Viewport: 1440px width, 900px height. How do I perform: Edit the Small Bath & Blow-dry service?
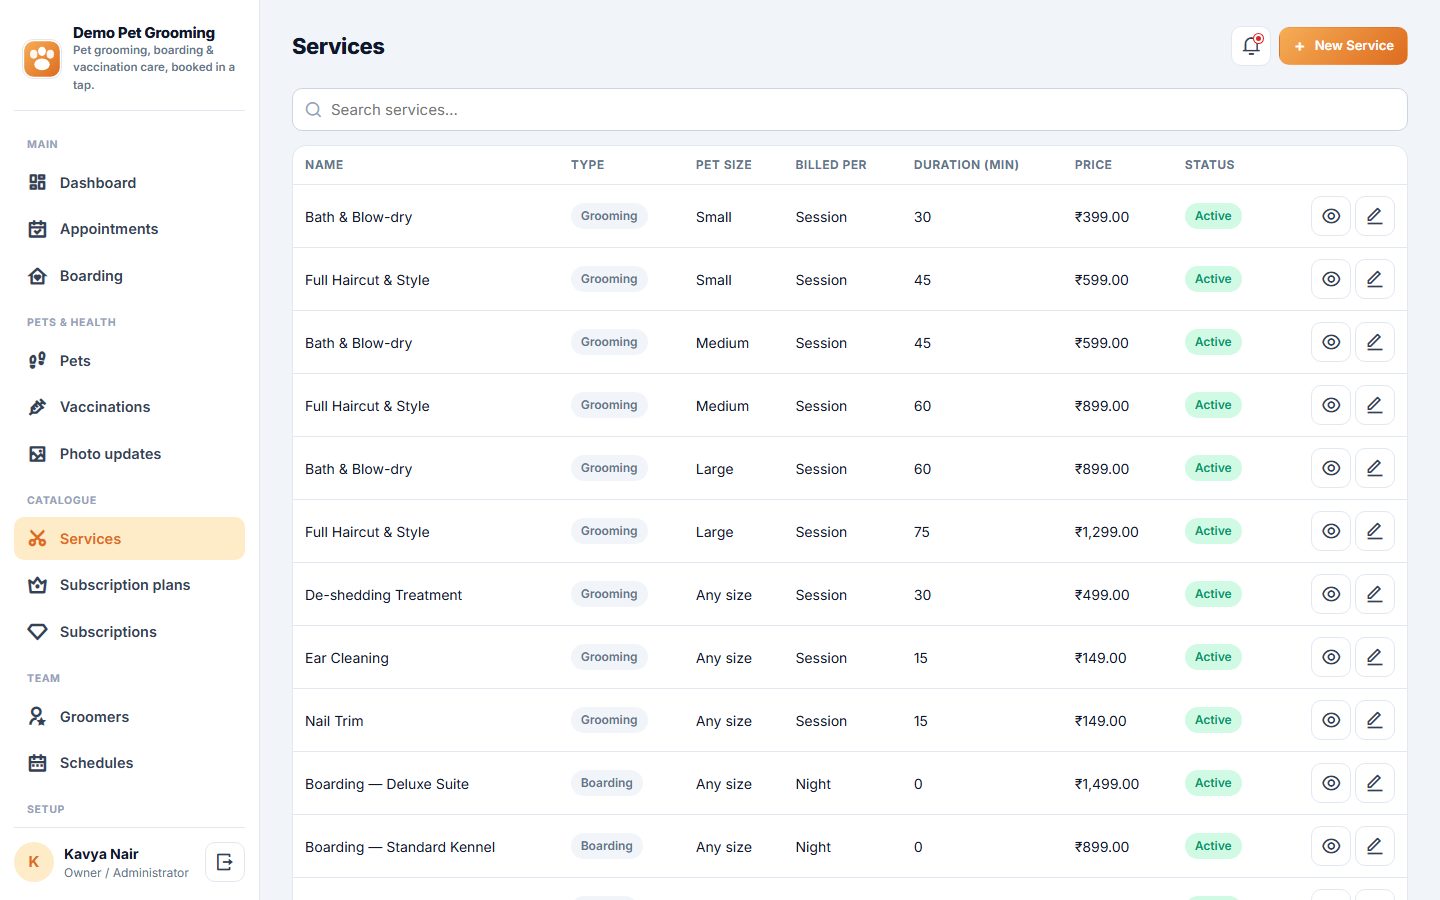pos(1375,216)
